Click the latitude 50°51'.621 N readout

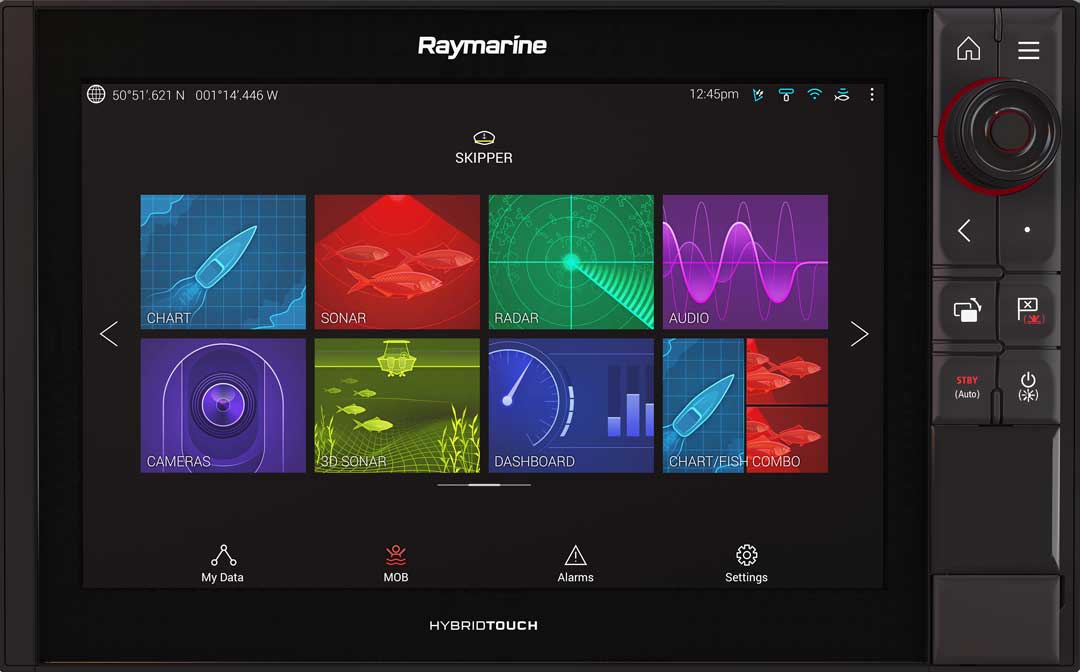click(x=148, y=95)
